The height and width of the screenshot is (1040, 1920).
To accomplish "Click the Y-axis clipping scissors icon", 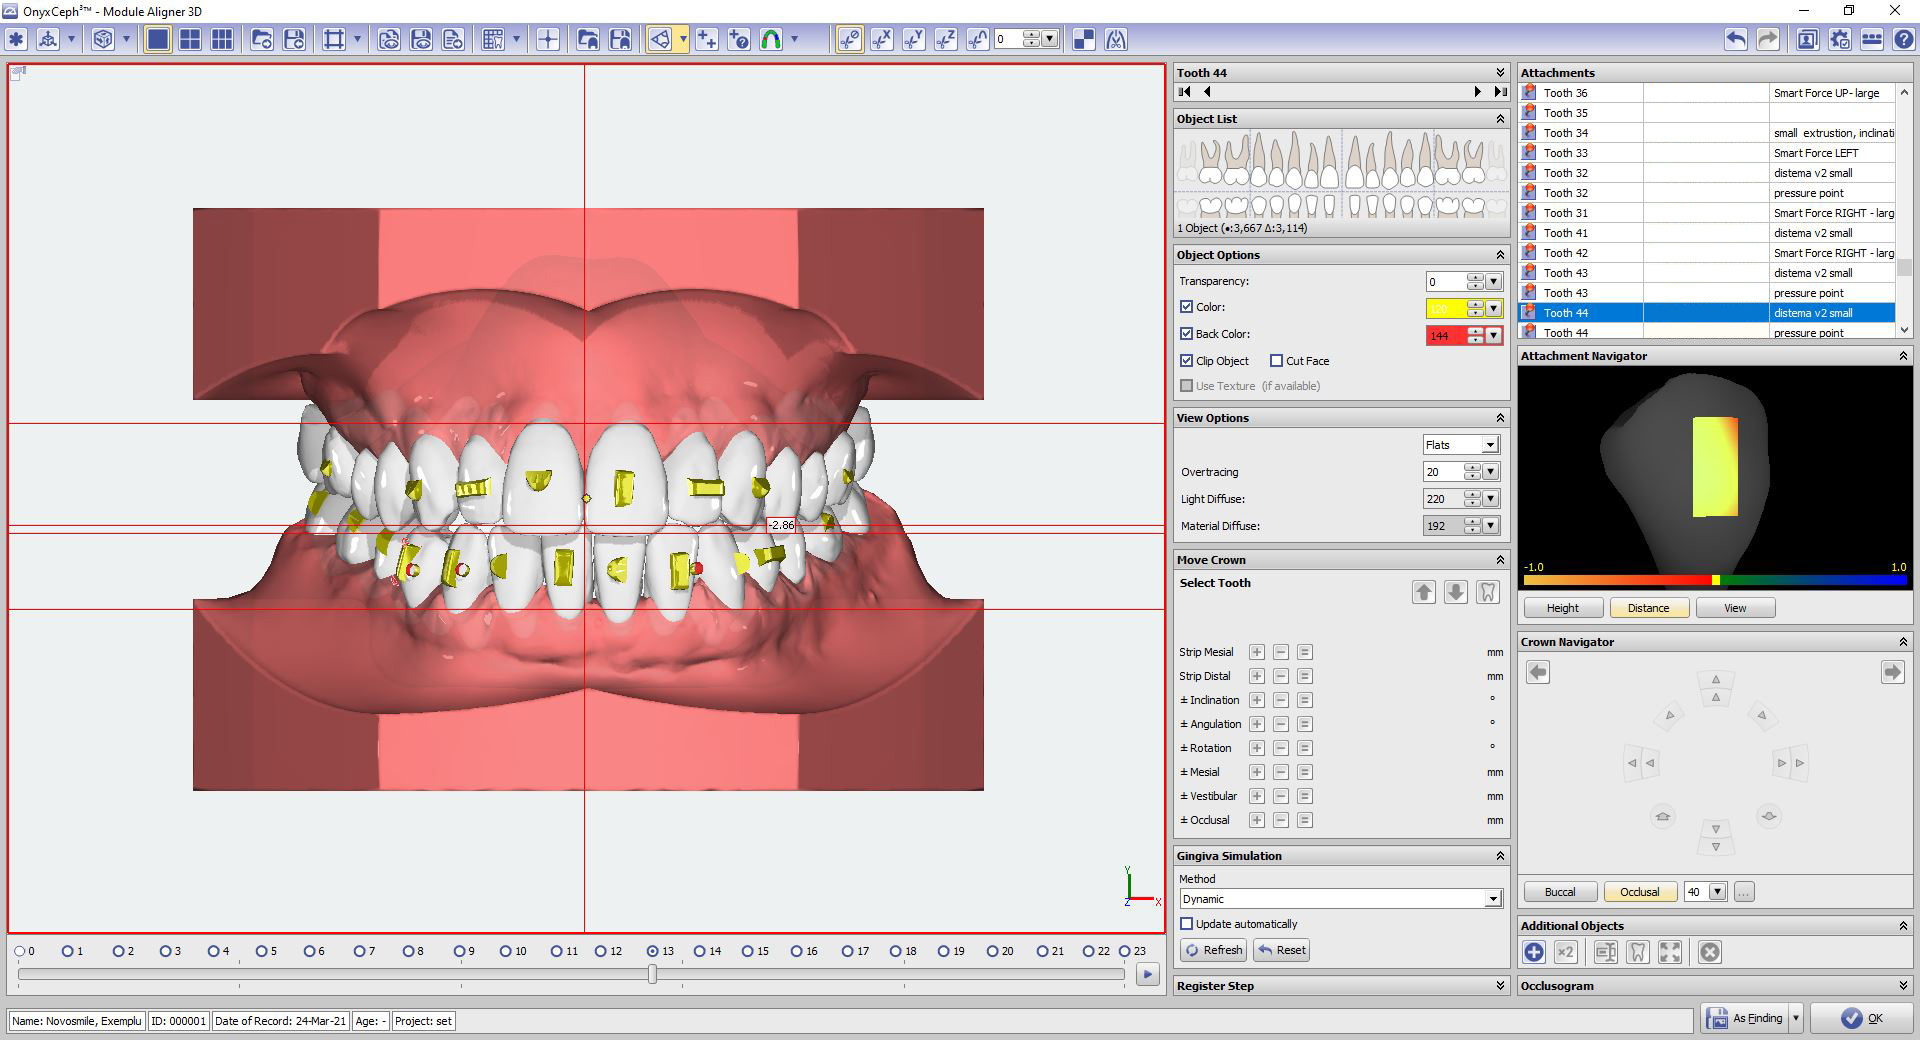I will 914,39.
